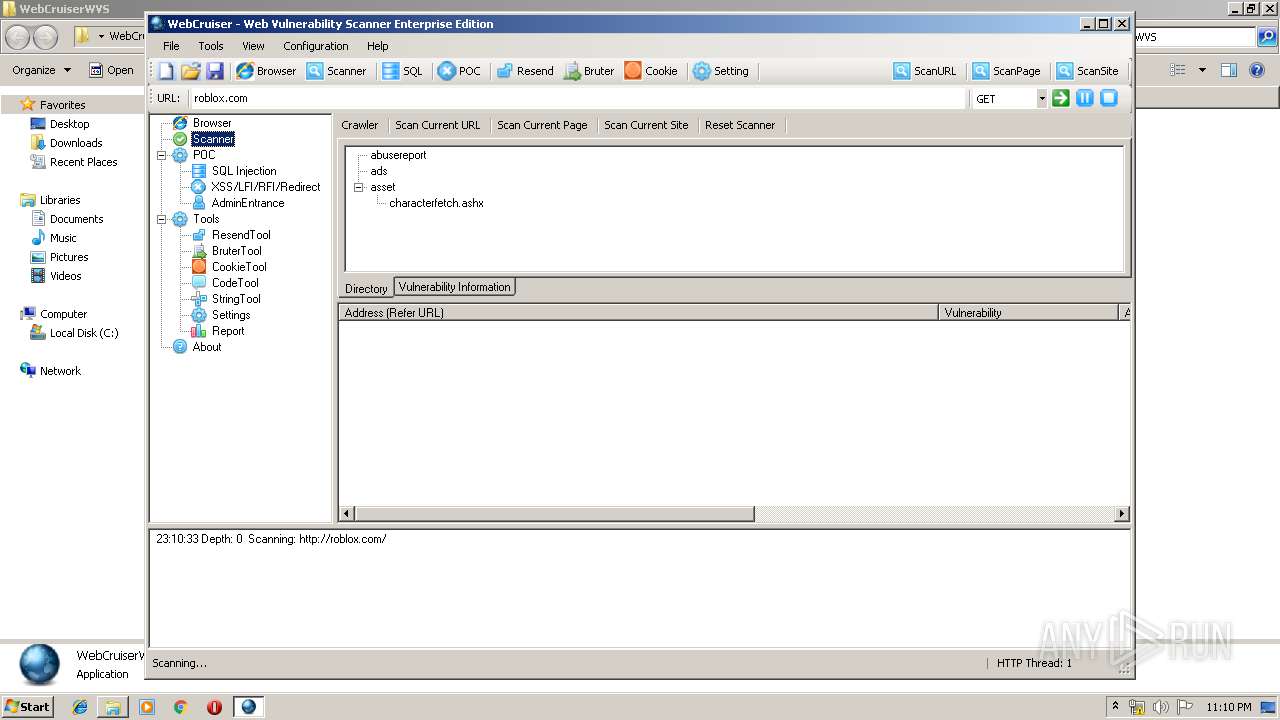1280x720 pixels.
Task: Collapse the POC tree node
Action: pyautogui.click(x=161, y=155)
